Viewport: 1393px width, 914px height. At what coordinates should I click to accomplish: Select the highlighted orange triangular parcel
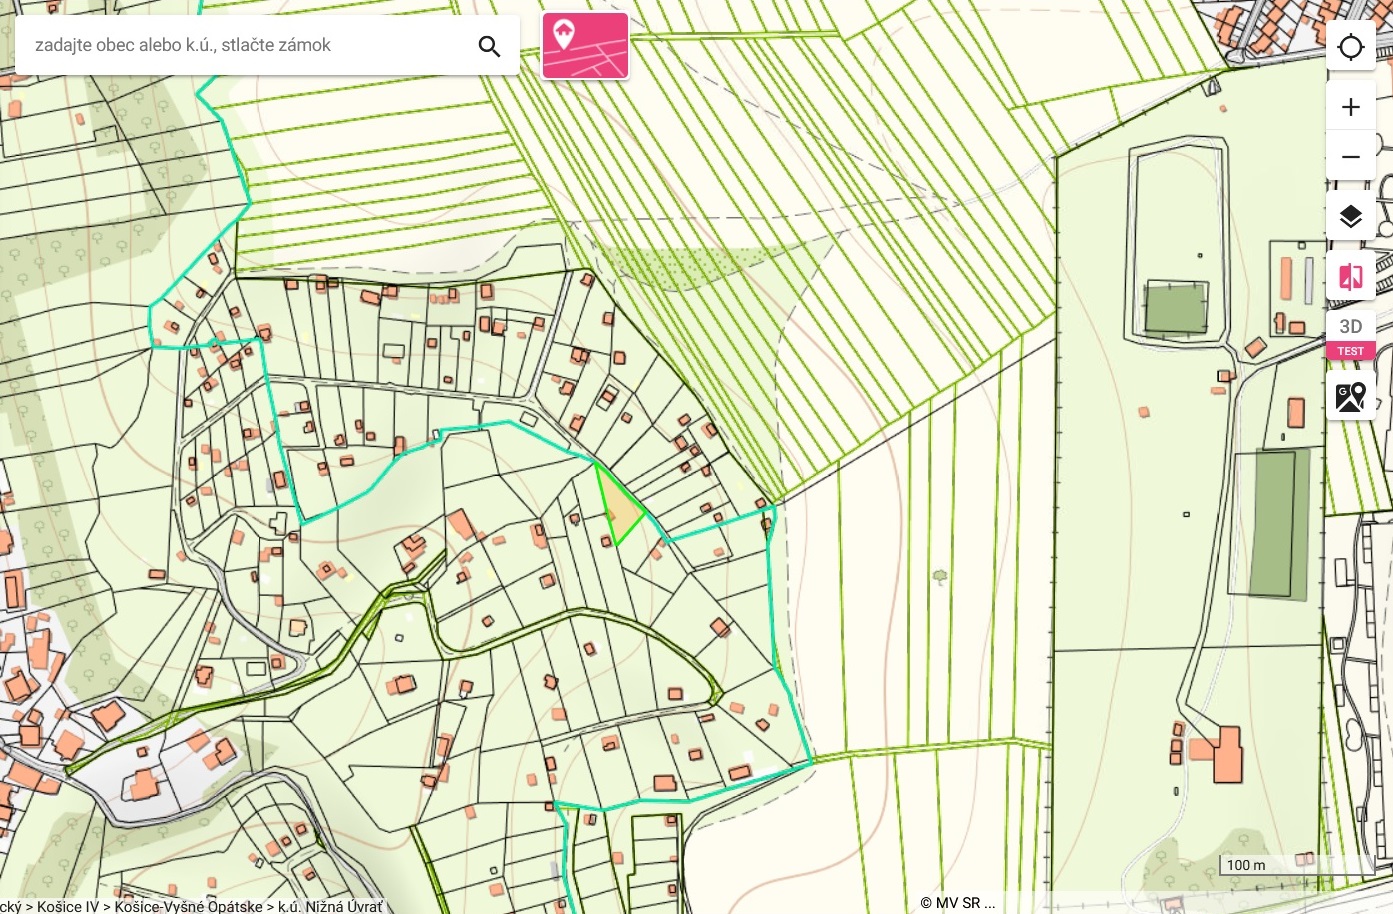pos(620,507)
